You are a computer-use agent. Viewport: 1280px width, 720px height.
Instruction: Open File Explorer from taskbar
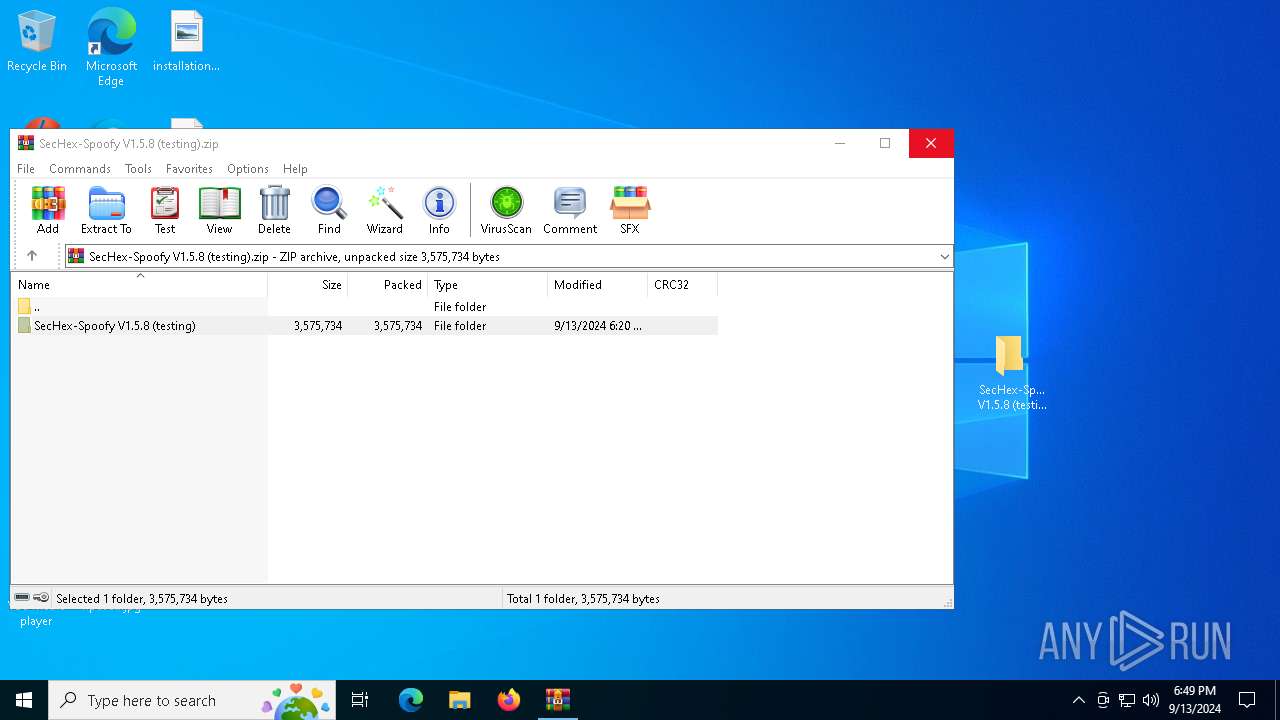tap(460, 700)
